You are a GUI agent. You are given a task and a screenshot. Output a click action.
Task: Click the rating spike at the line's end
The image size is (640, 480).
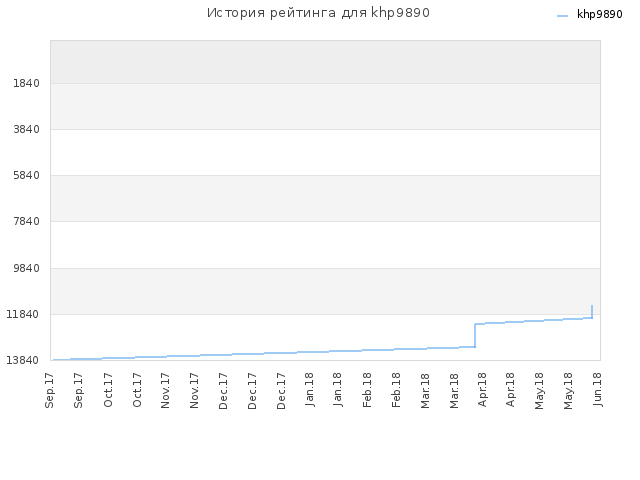(x=592, y=311)
